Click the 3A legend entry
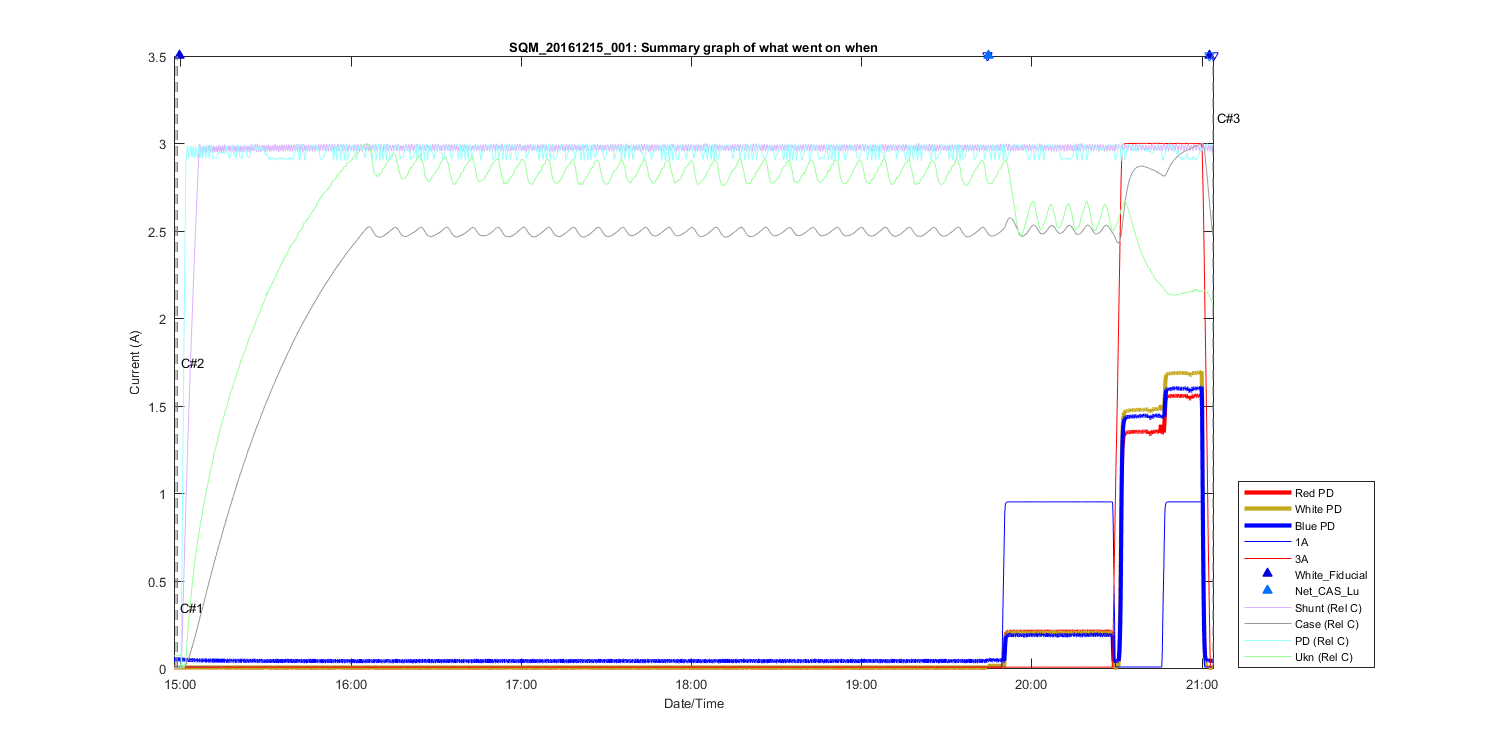1500x750 pixels. pyautogui.click(x=1301, y=558)
